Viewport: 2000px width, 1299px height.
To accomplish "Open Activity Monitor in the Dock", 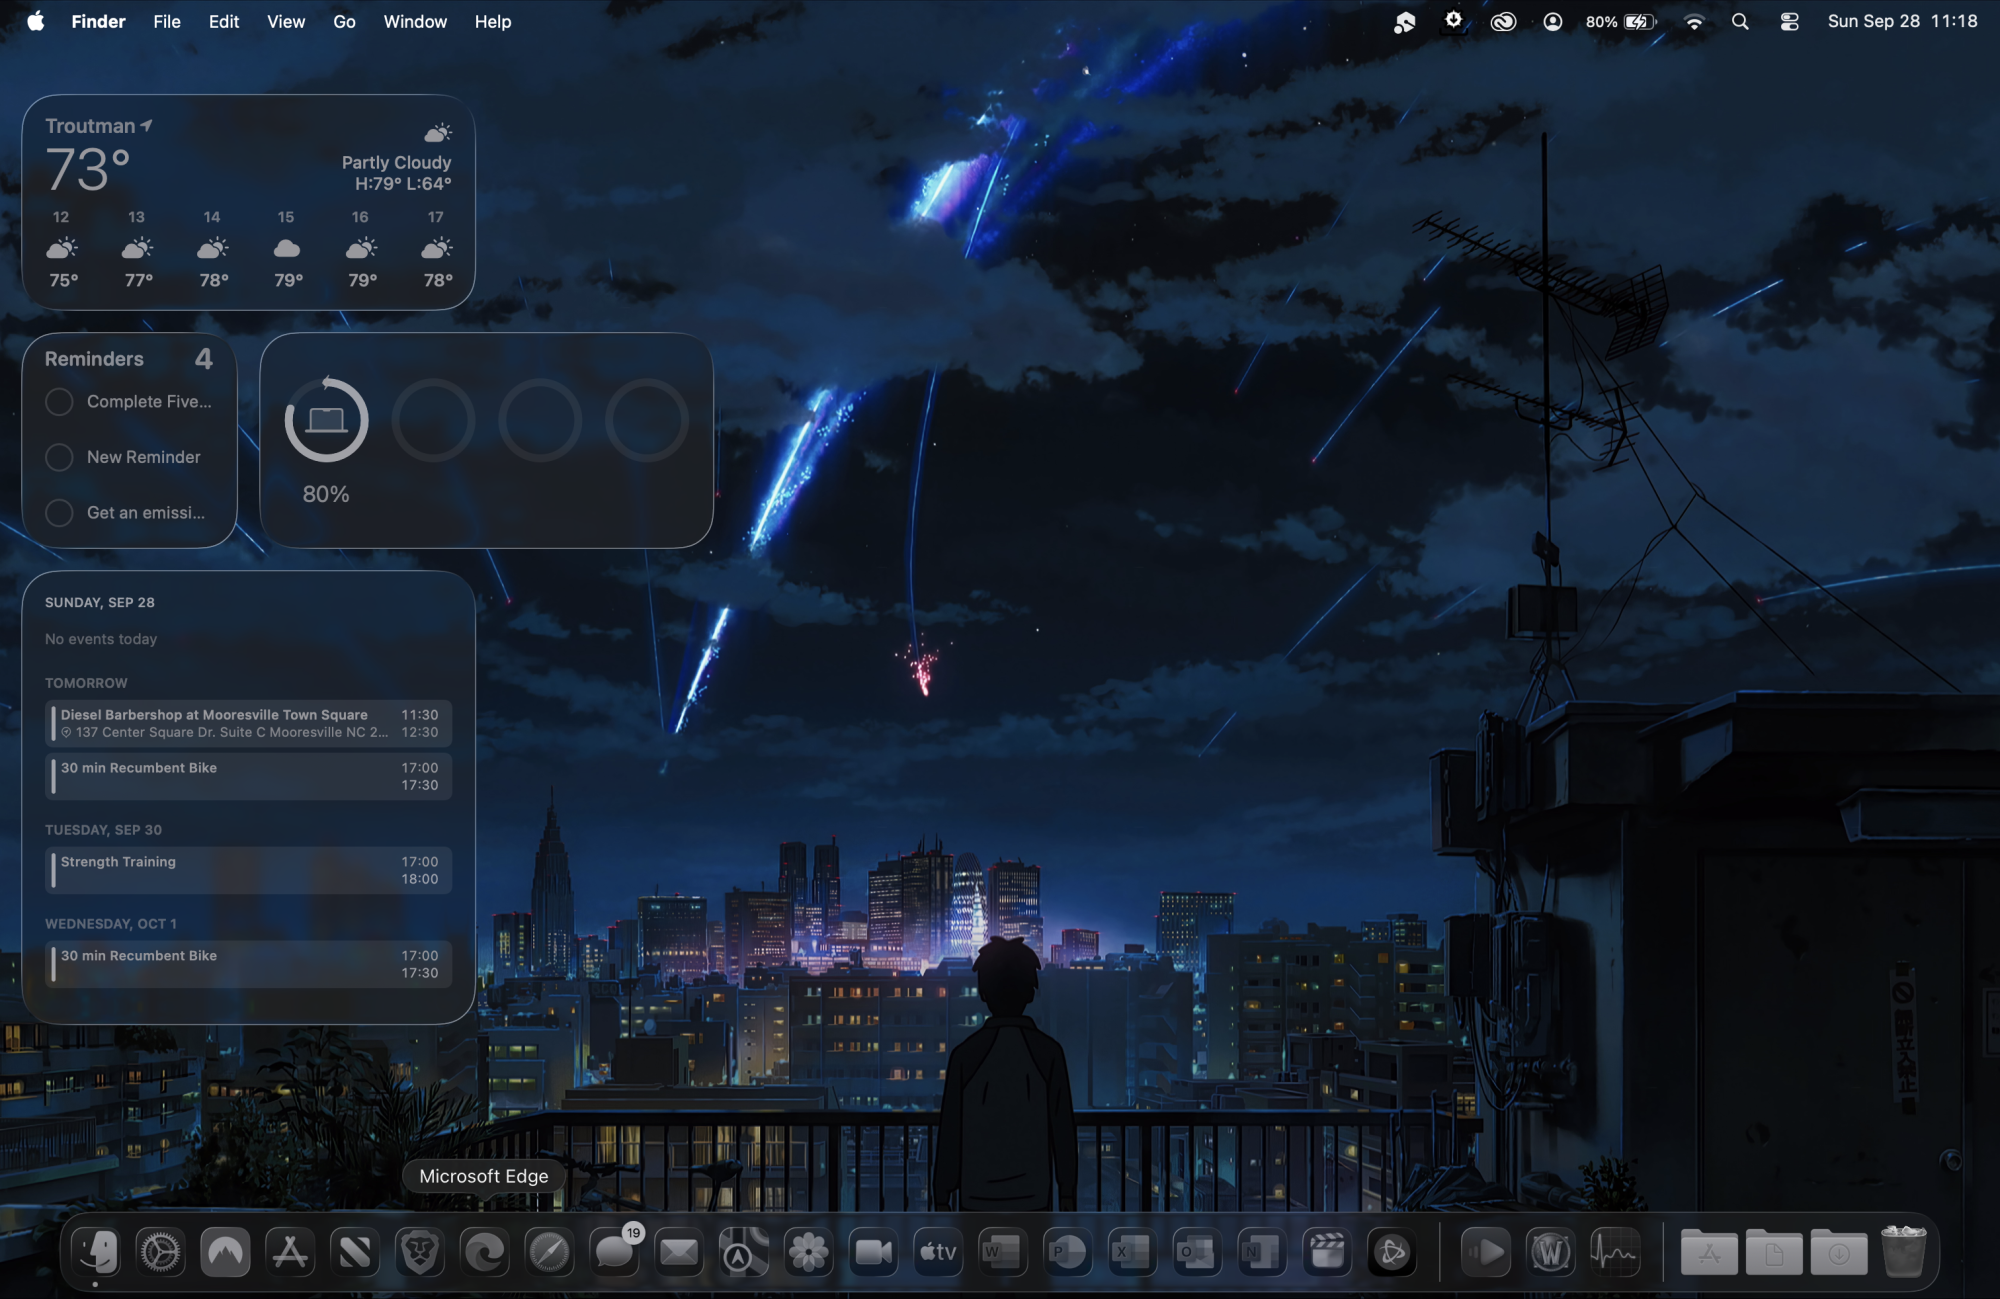I will pos(1615,1252).
